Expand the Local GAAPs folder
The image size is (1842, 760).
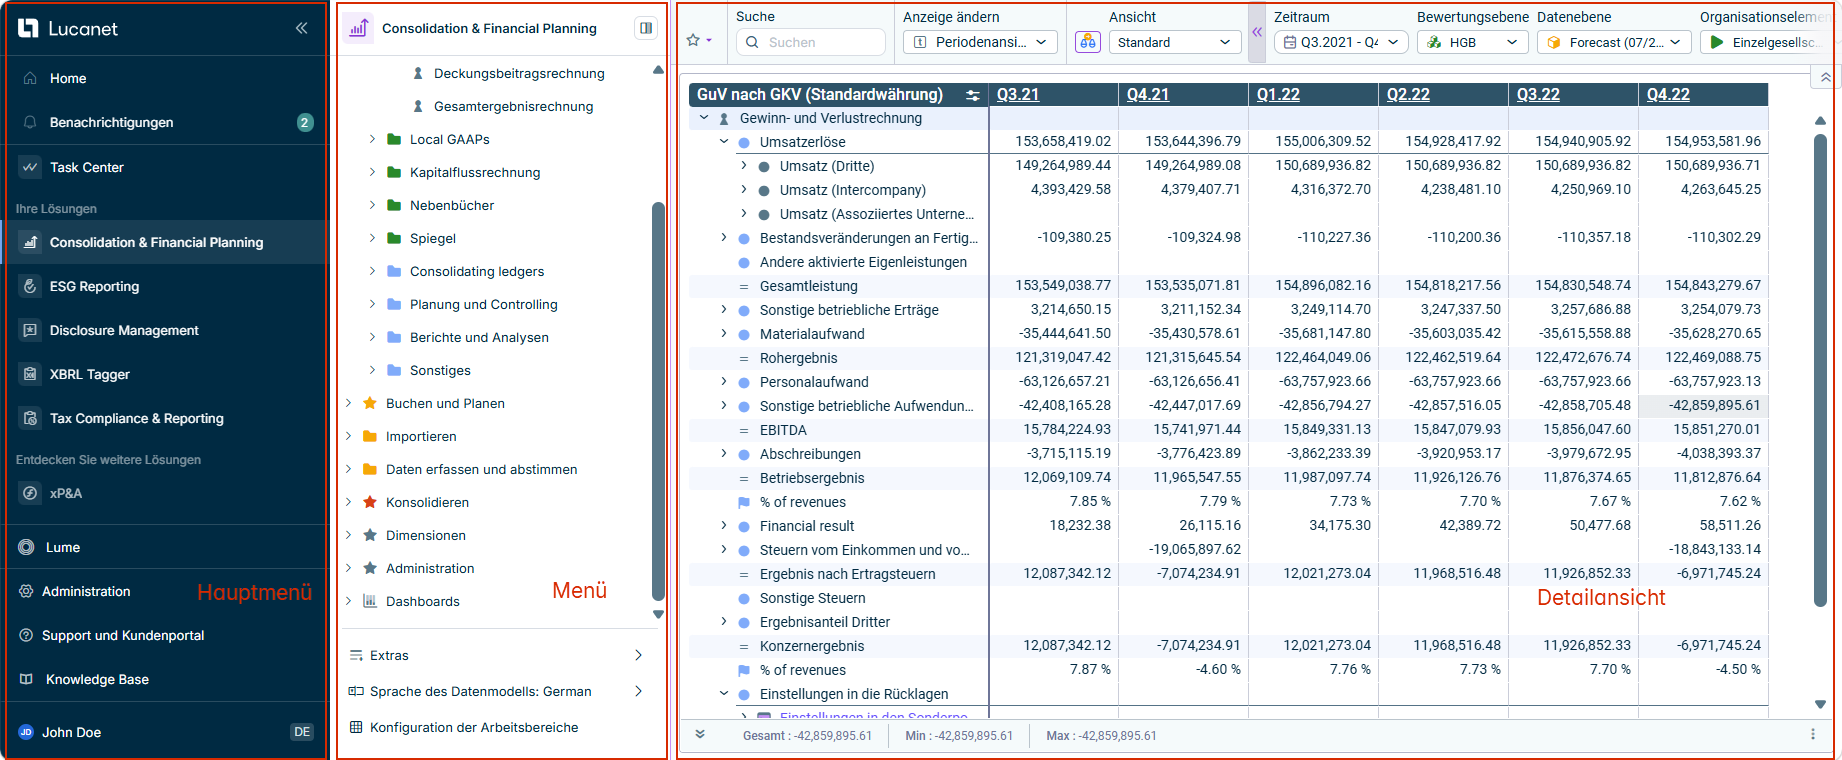point(372,139)
